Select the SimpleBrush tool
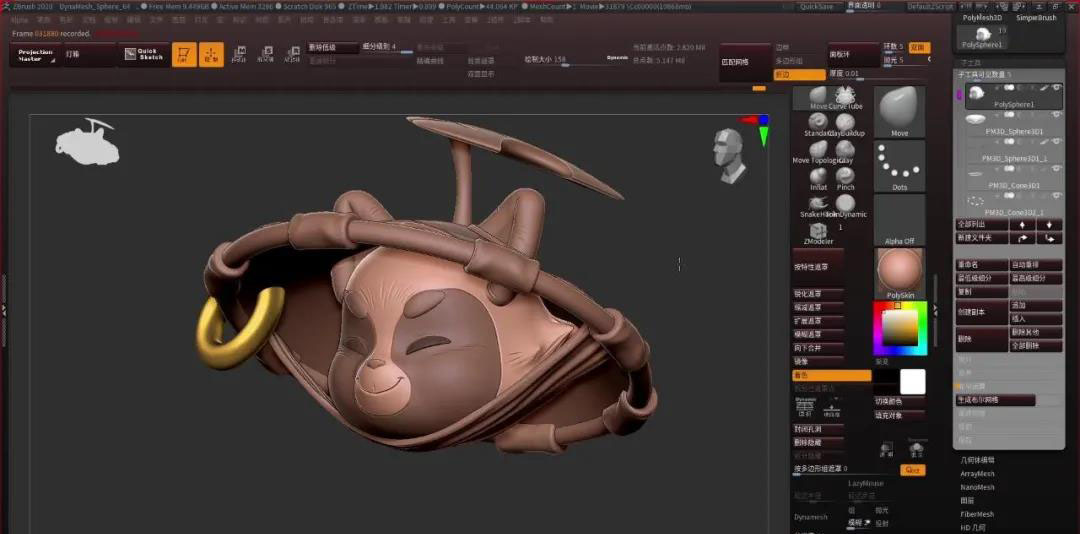The width and height of the screenshot is (1080, 534). [x=1035, y=17]
